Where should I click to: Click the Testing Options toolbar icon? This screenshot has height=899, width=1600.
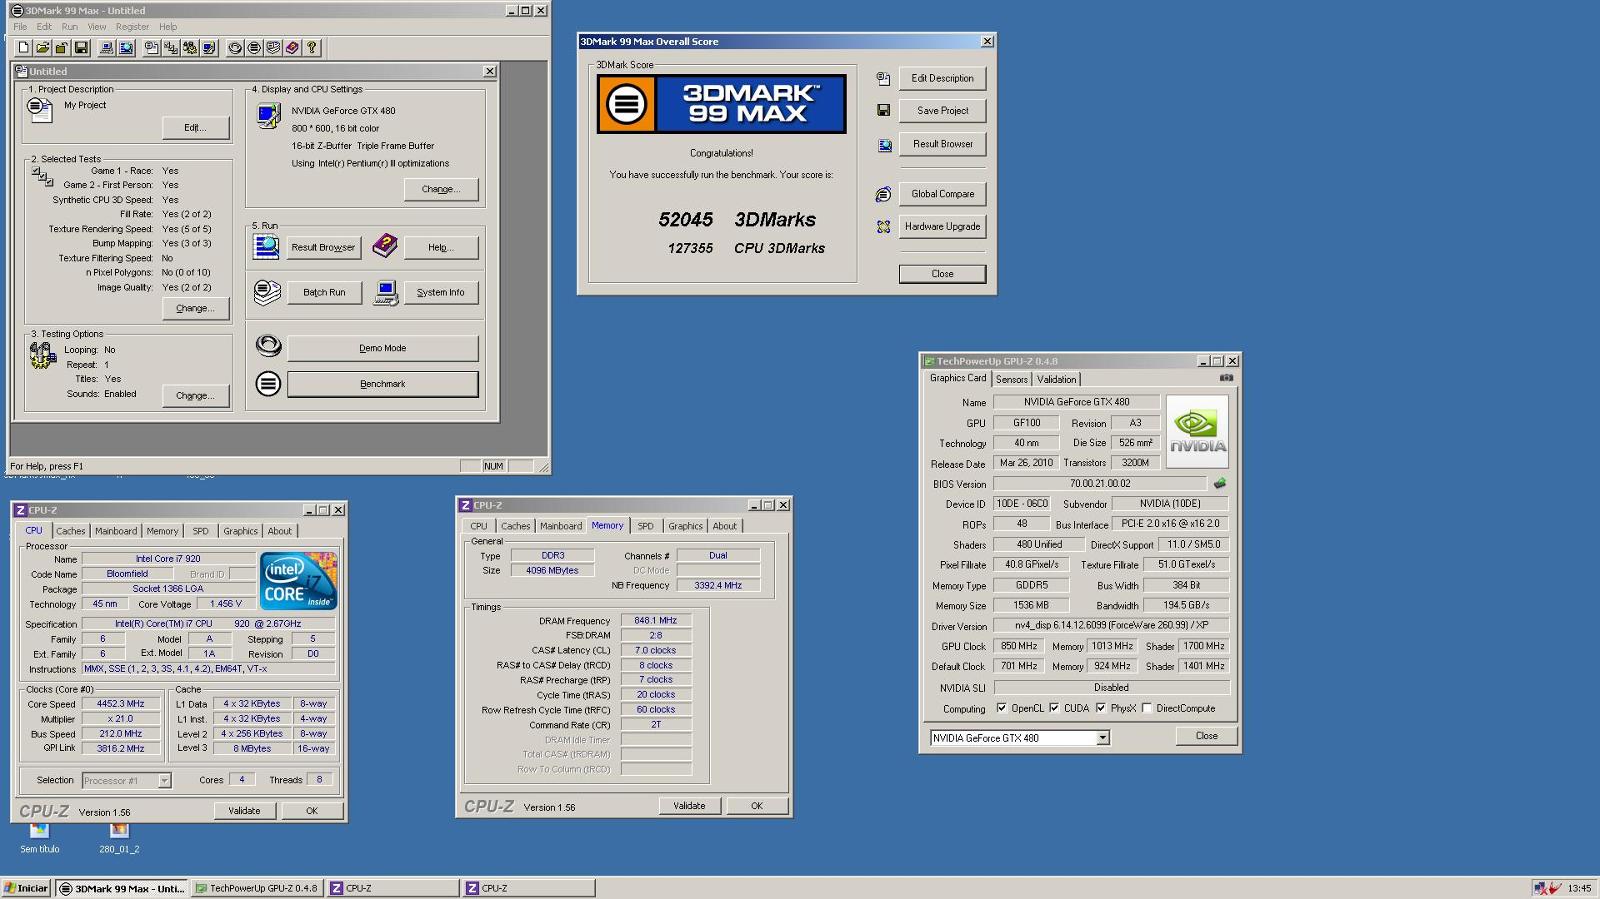(x=190, y=47)
